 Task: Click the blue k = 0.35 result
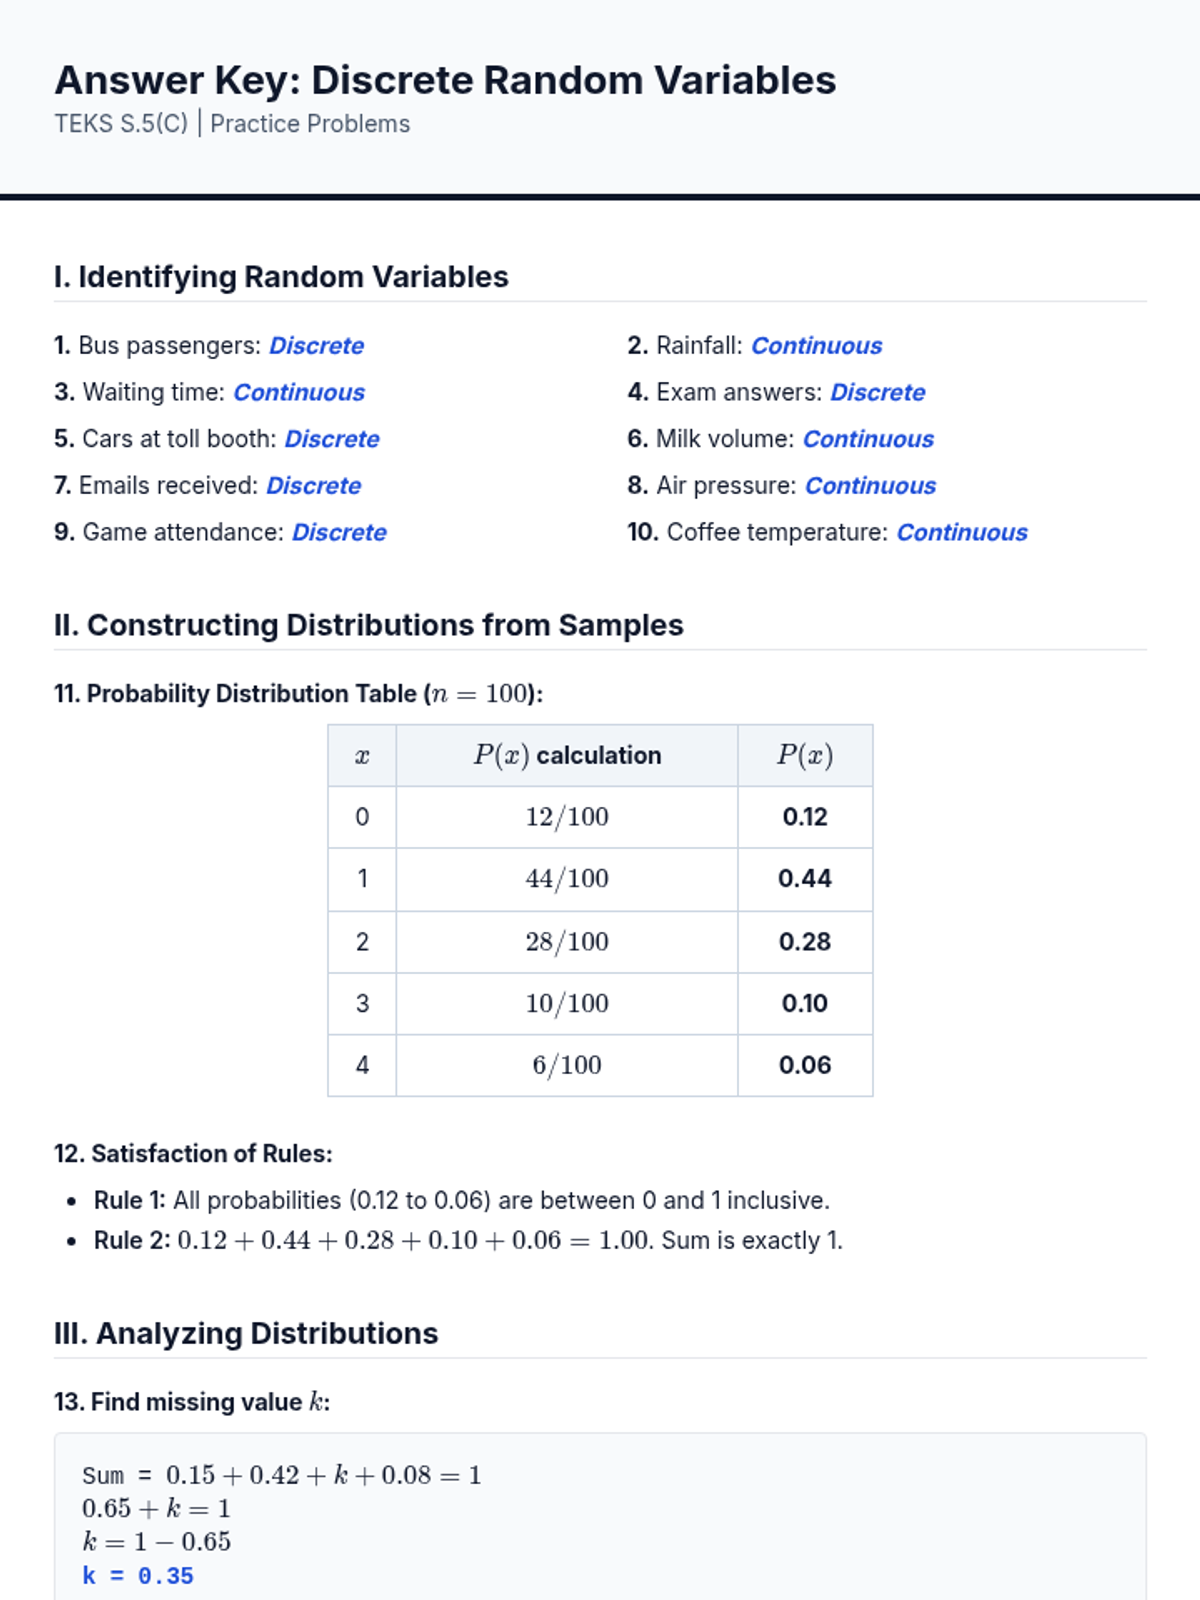coord(138,1576)
